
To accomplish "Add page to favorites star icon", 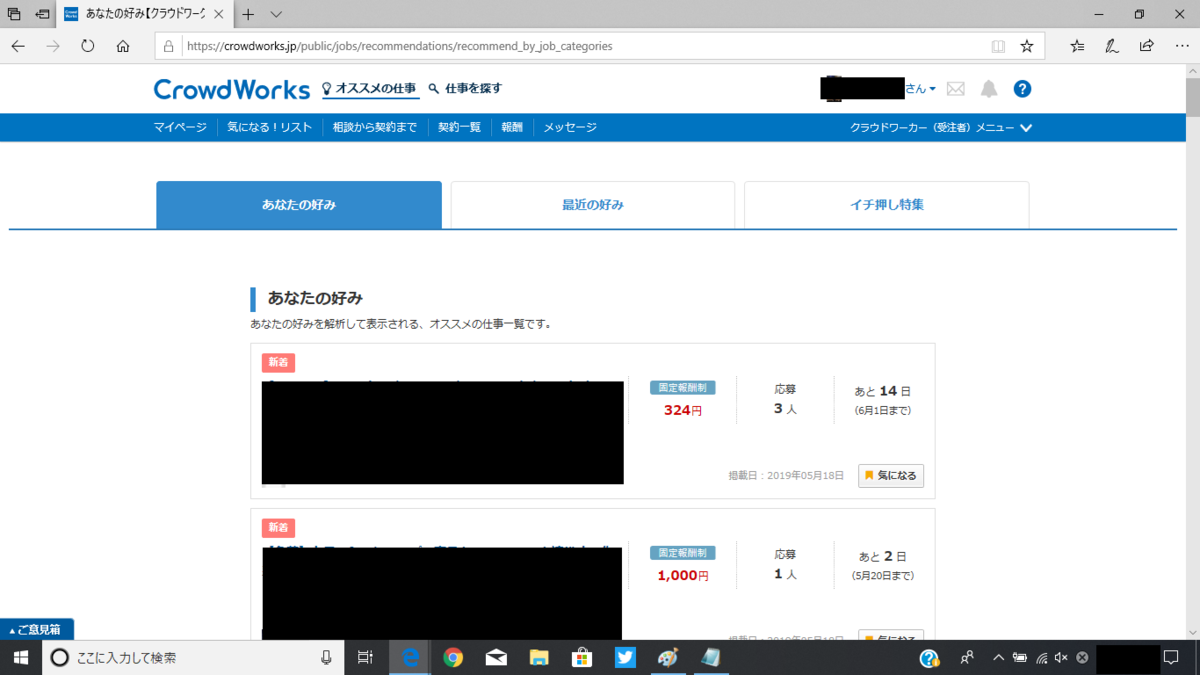I will pos(1026,46).
